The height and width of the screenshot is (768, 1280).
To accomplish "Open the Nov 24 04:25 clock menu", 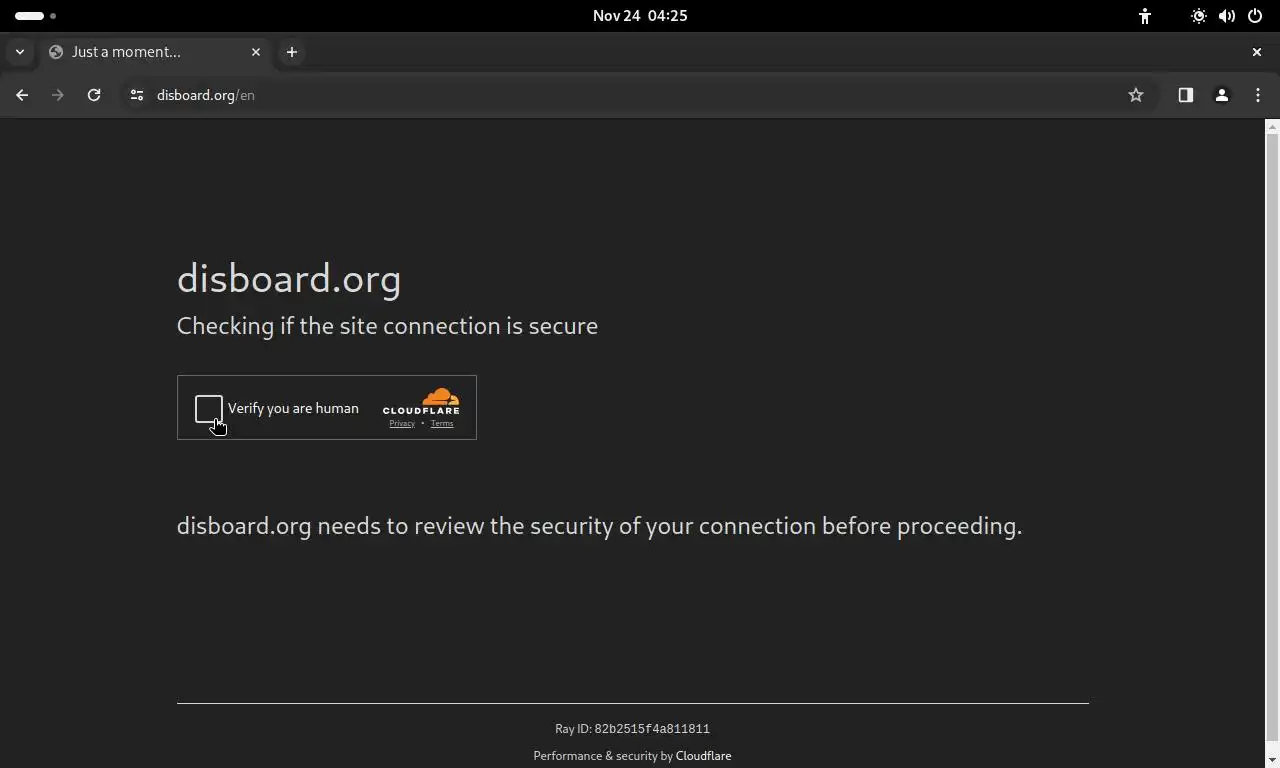I will [640, 16].
